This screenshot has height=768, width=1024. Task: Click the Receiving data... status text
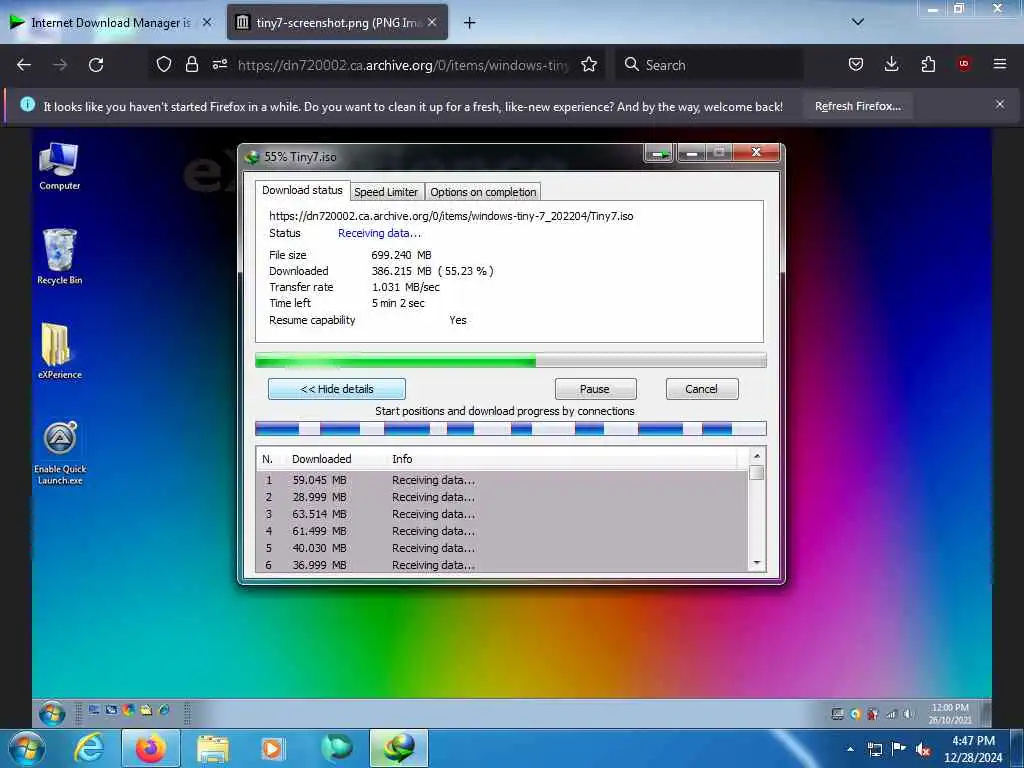[x=379, y=233]
